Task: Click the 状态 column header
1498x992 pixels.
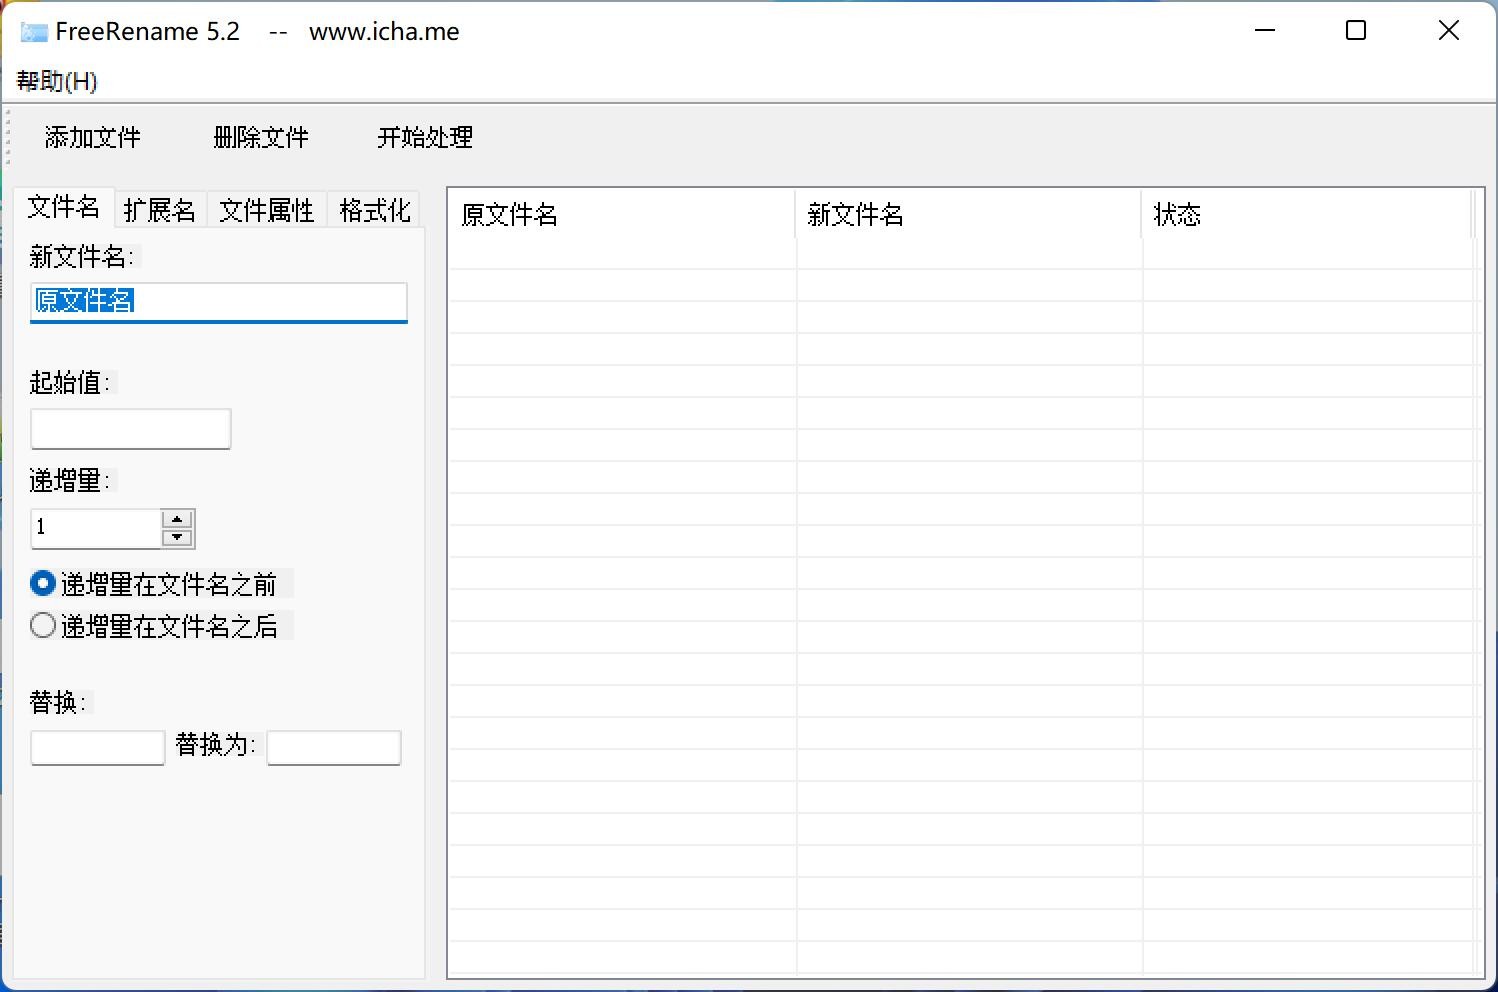Action: [x=1305, y=215]
